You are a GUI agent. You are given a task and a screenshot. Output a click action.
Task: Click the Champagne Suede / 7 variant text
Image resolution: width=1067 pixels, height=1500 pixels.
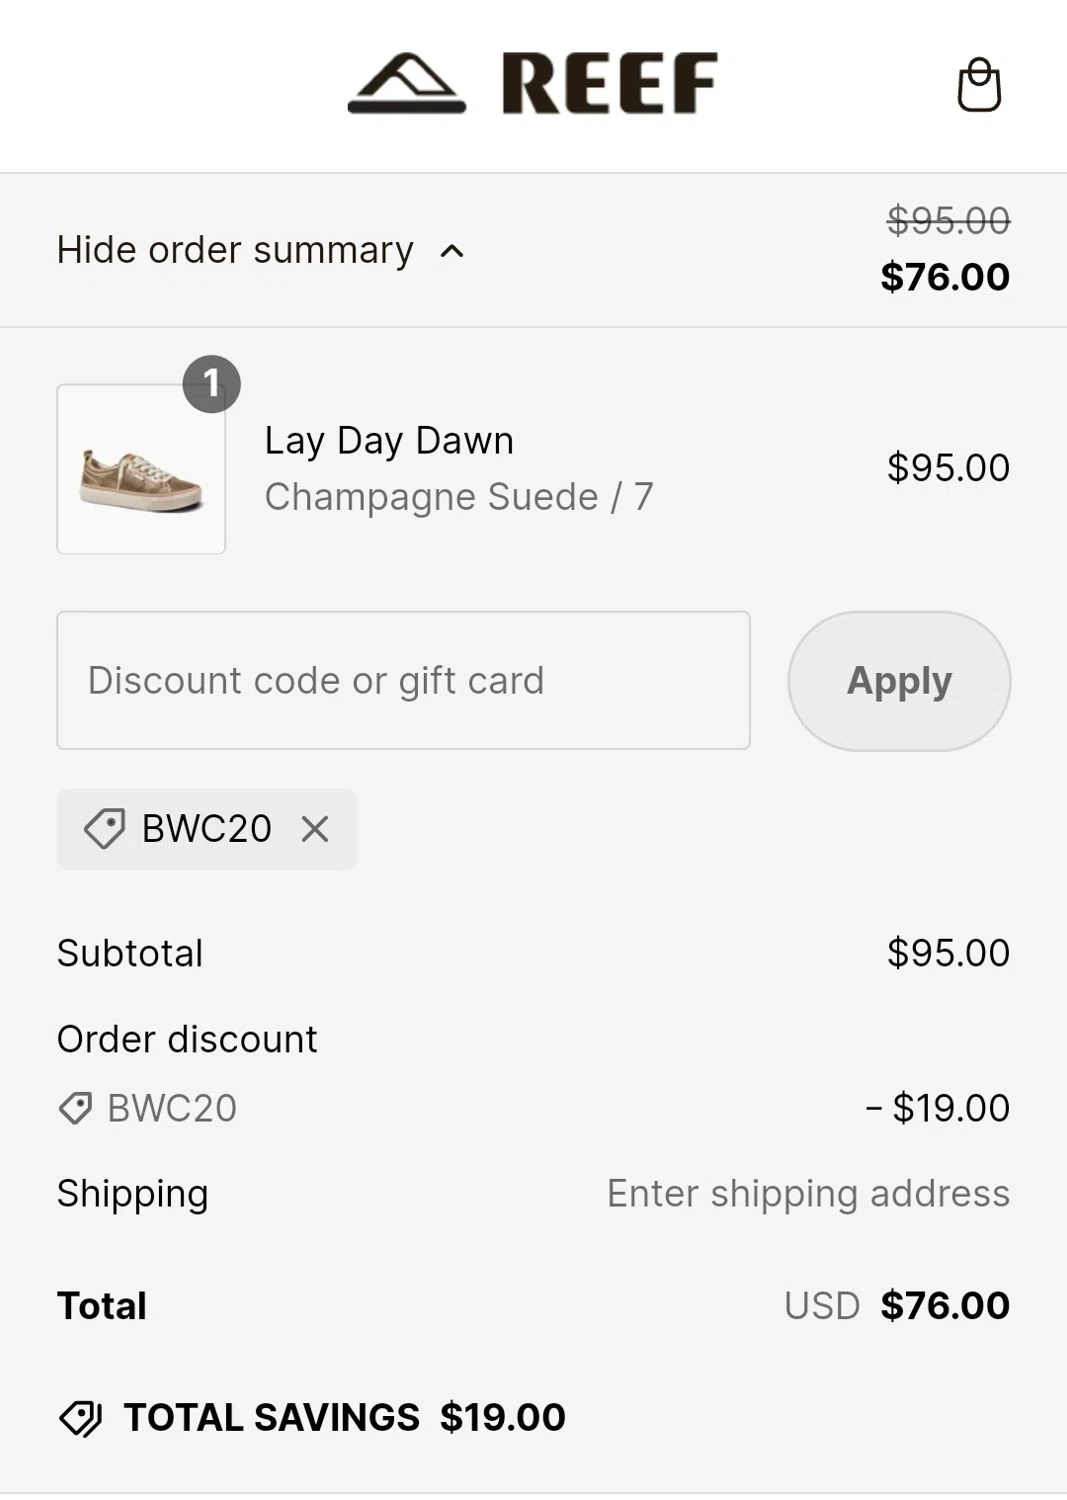click(x=459, y=497)
